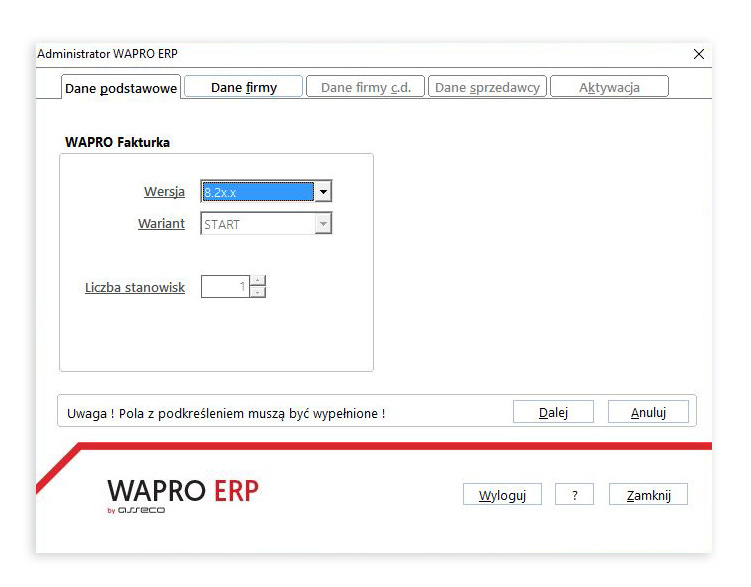This screenshot has width=751, height=587.
Task: Click the Wariant field showing START
Action: (x=258, y=224)
